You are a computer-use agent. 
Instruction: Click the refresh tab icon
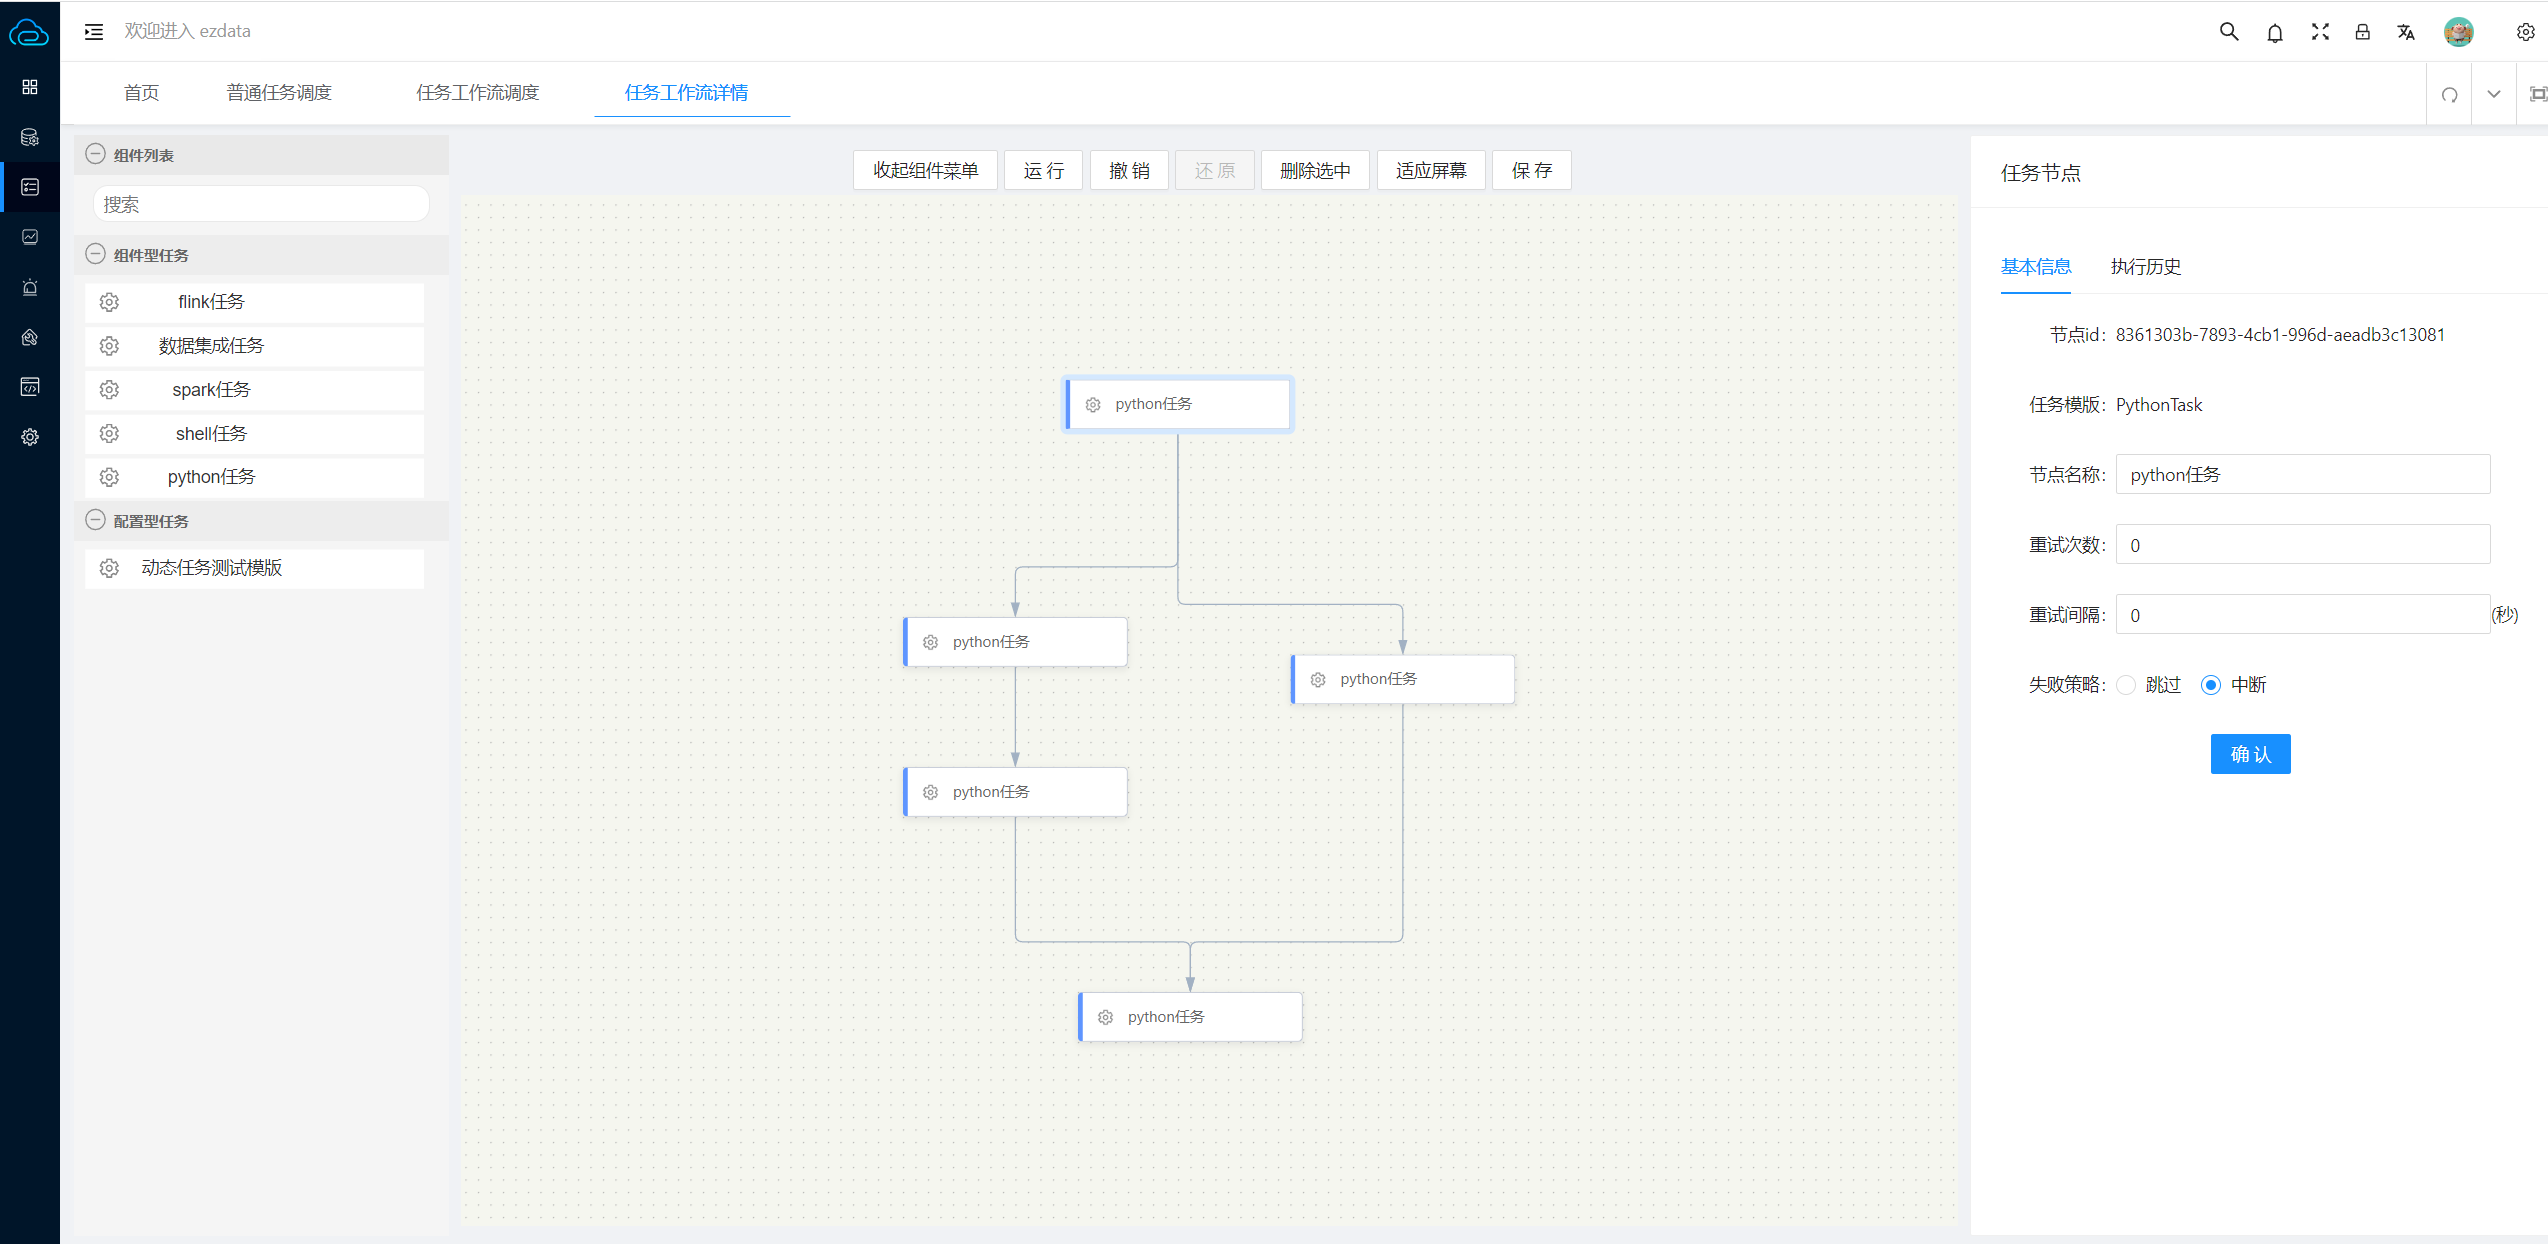2449,94
